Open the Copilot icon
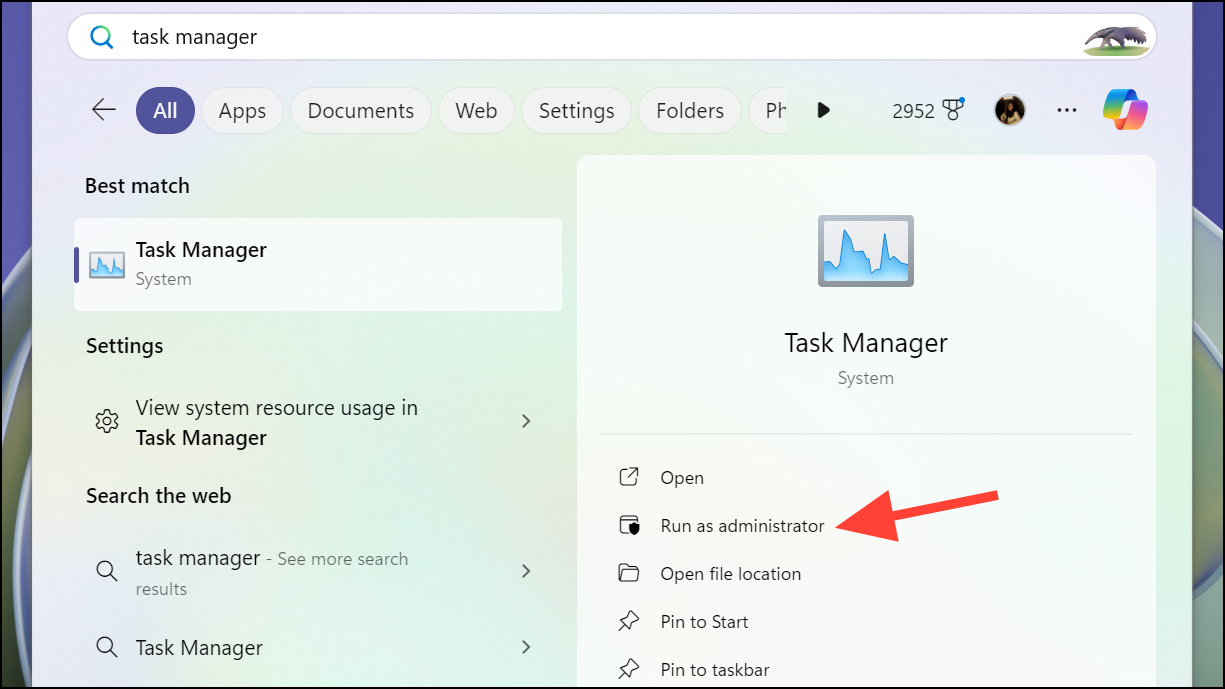The width and height of the screenshot is (1225, 689). coord(1125,110)
